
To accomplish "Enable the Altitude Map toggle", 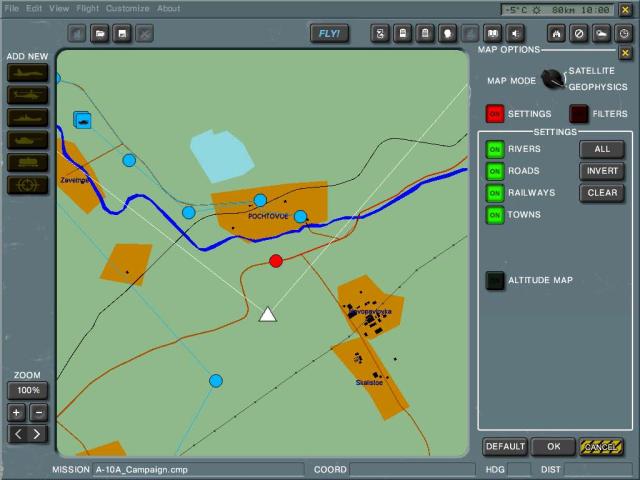I will click(x=494, y=281).
